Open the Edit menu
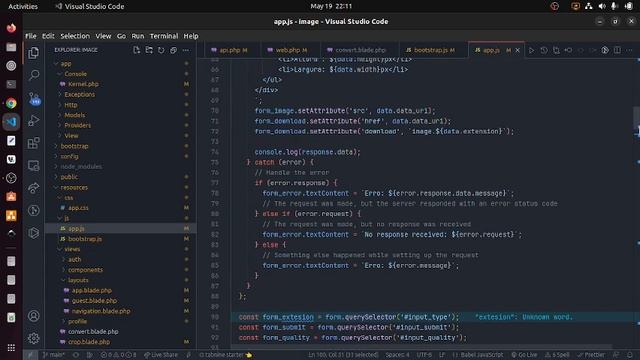Viewport: 640px width, 360px height. pyautogui.click(x=48, y=36)
